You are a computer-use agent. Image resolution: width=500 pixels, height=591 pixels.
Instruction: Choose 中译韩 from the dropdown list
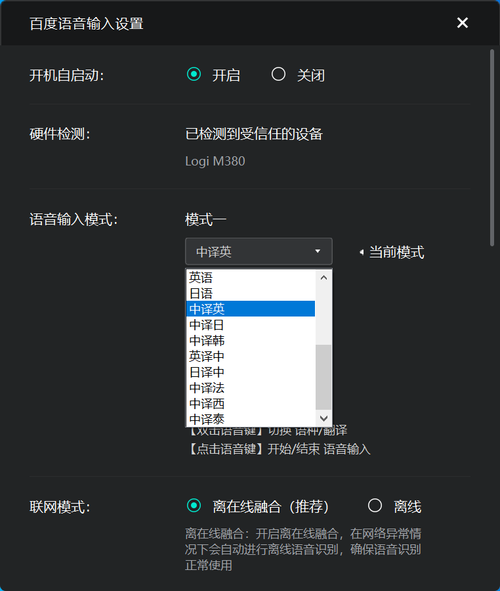pyautogui.click(x=251, y=340)
